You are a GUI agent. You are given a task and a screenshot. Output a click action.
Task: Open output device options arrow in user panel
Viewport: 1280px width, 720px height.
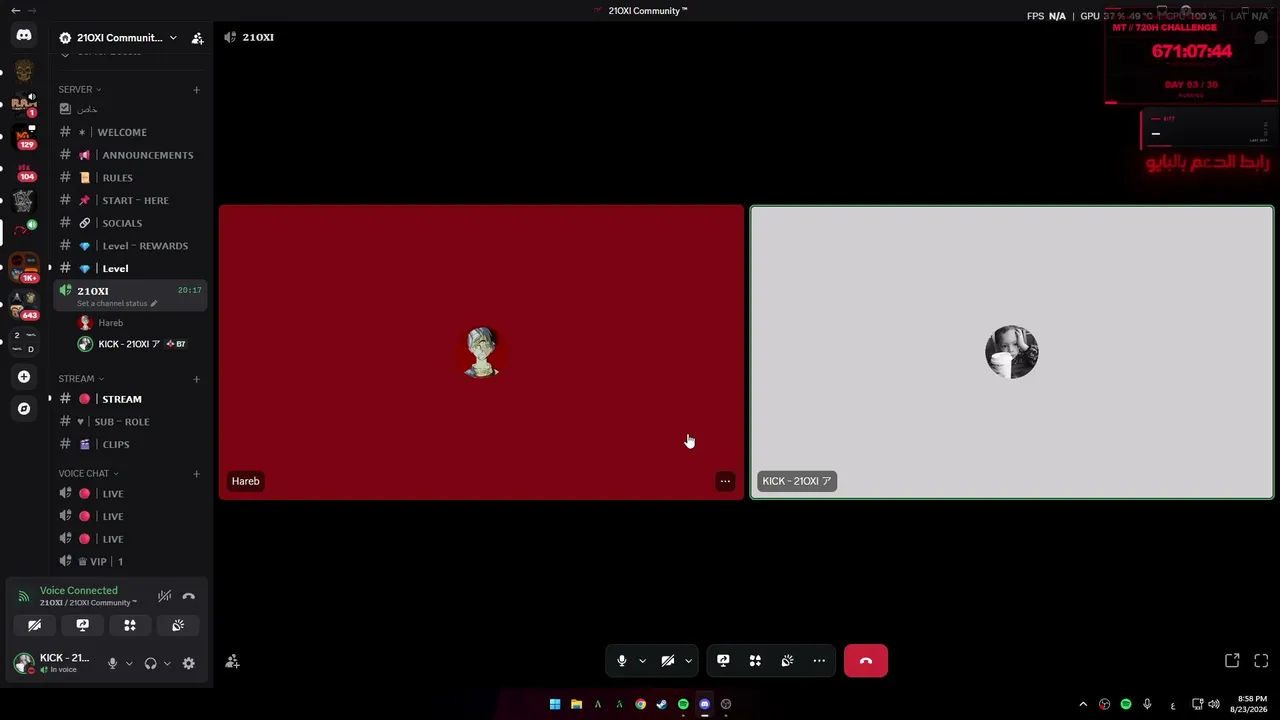(167, 663)
